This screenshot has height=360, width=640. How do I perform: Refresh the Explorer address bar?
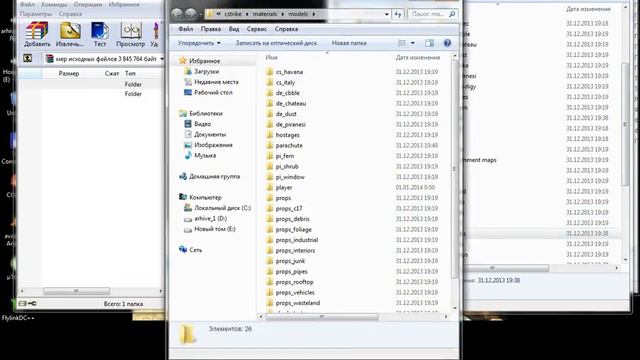(398, 14)
